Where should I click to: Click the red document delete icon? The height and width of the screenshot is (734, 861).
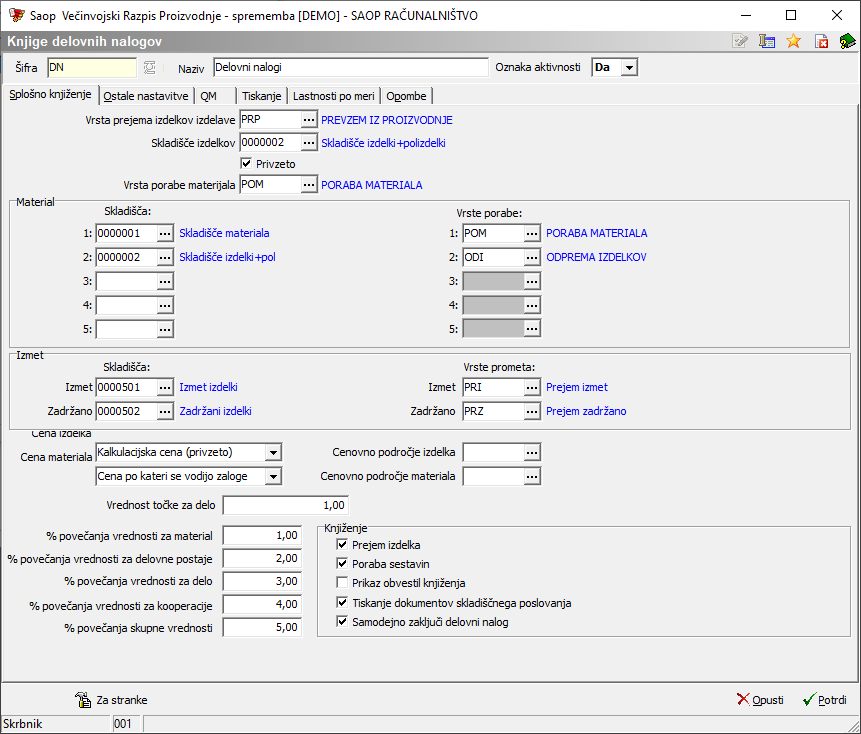pos(821,41)
